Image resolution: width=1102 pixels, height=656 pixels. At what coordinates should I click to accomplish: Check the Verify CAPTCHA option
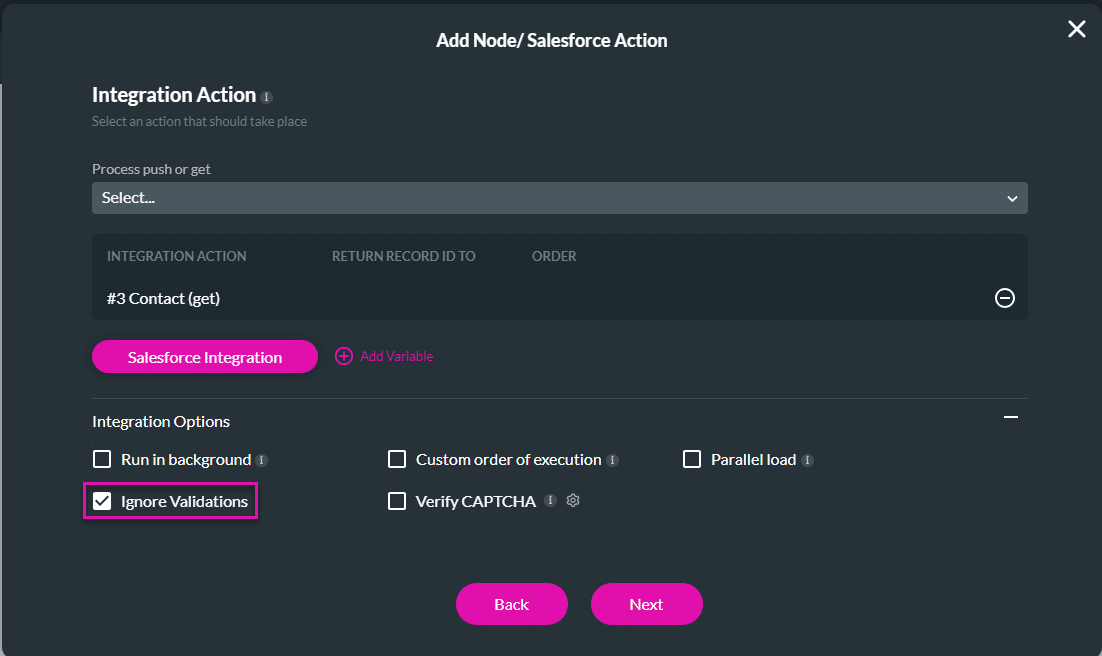click(x=397, y=501)
